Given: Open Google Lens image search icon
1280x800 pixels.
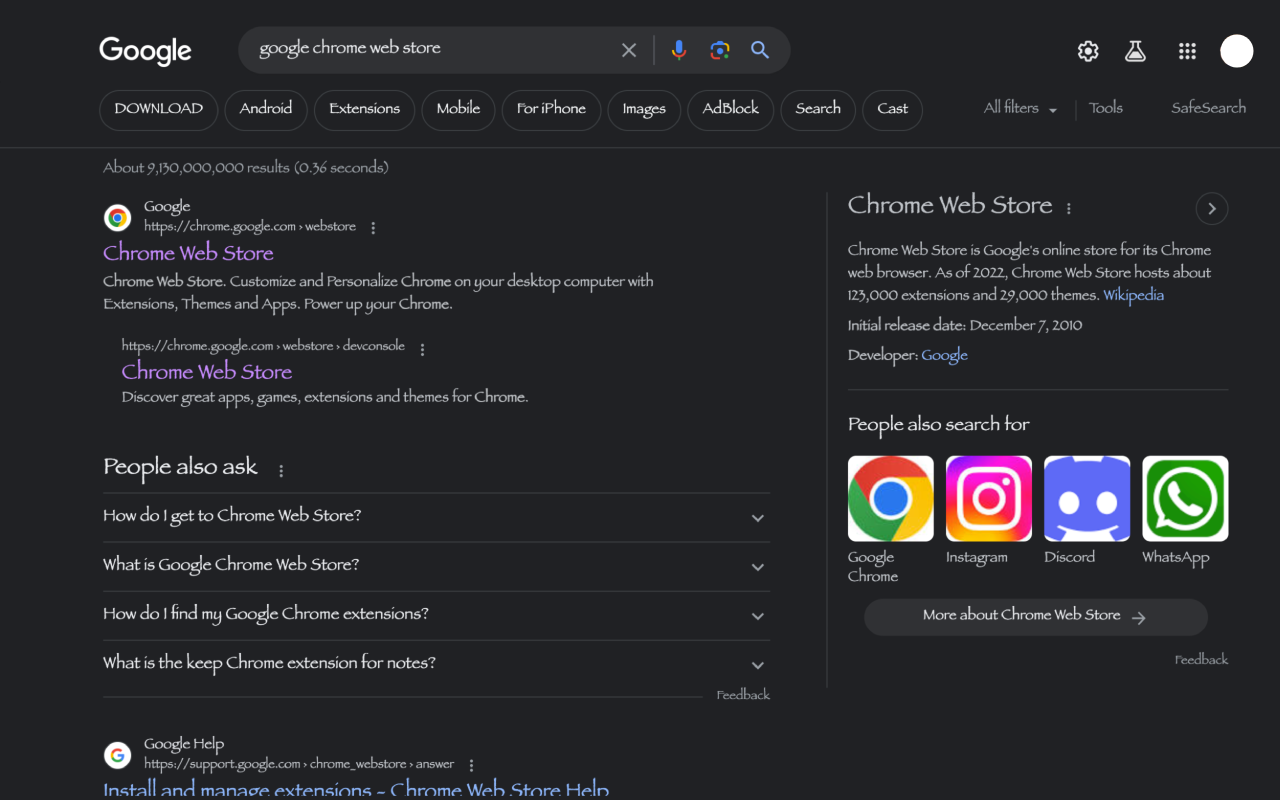Looking at the screenshot, I should [x=720, y=50].
